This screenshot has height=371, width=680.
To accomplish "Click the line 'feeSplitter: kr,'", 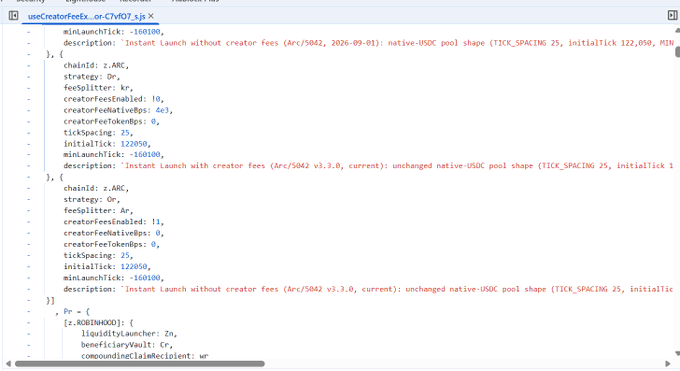I will [x=98, y=88].
